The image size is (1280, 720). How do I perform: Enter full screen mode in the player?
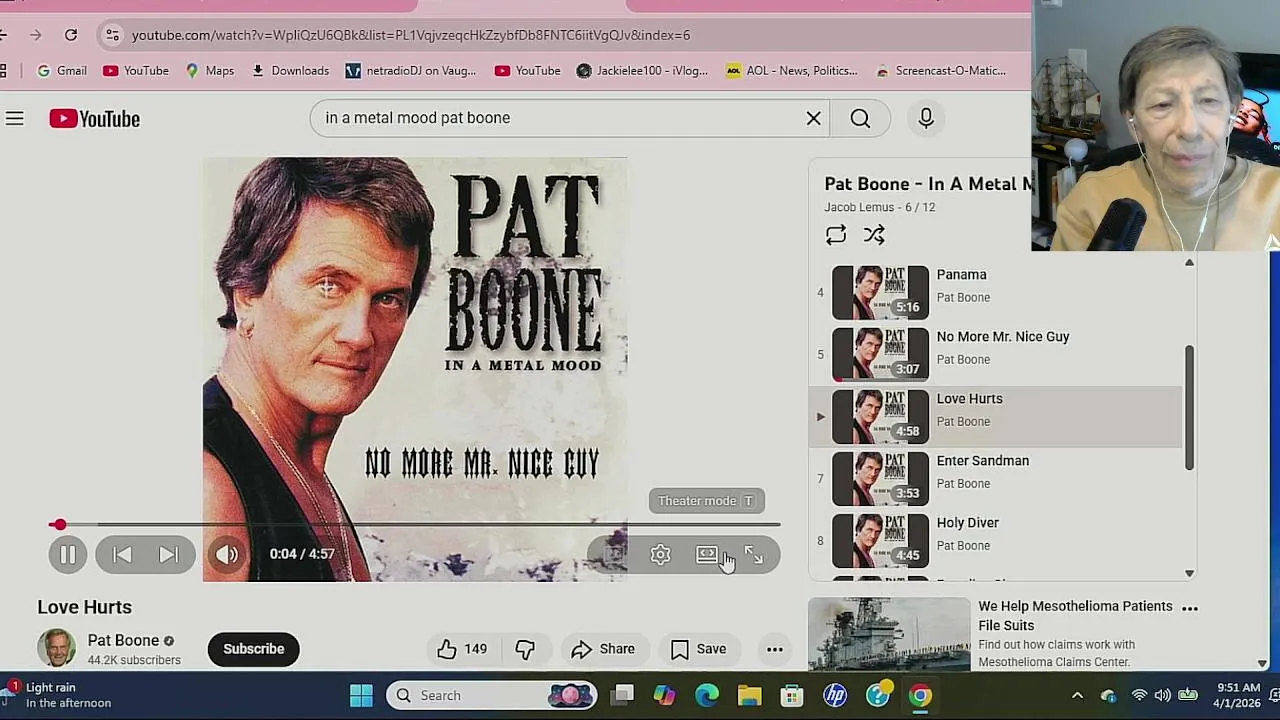(754, 555)
